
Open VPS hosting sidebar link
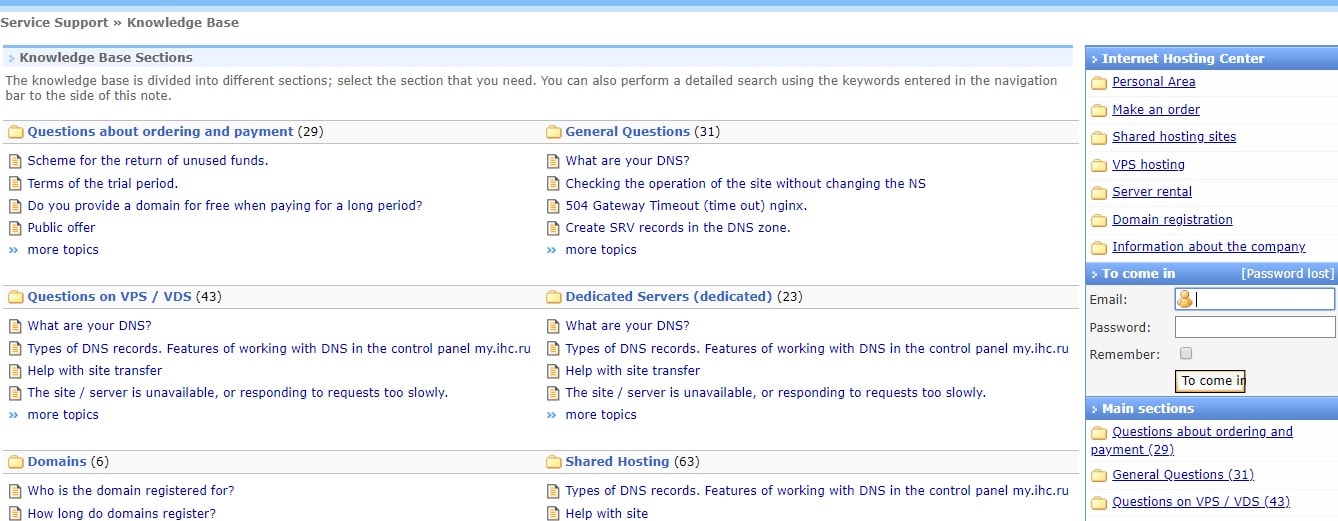tap(1148, 165)
